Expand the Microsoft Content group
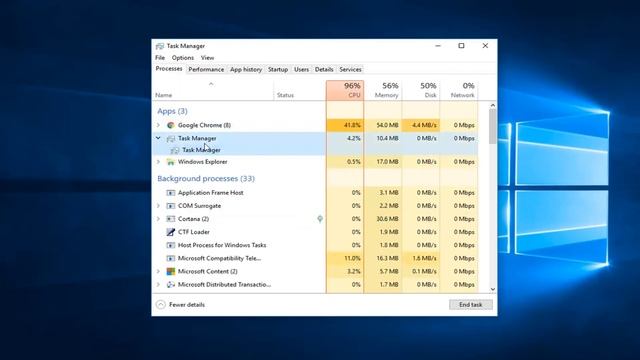The width and height of the screenshot is (640, 360). point(158,271)
